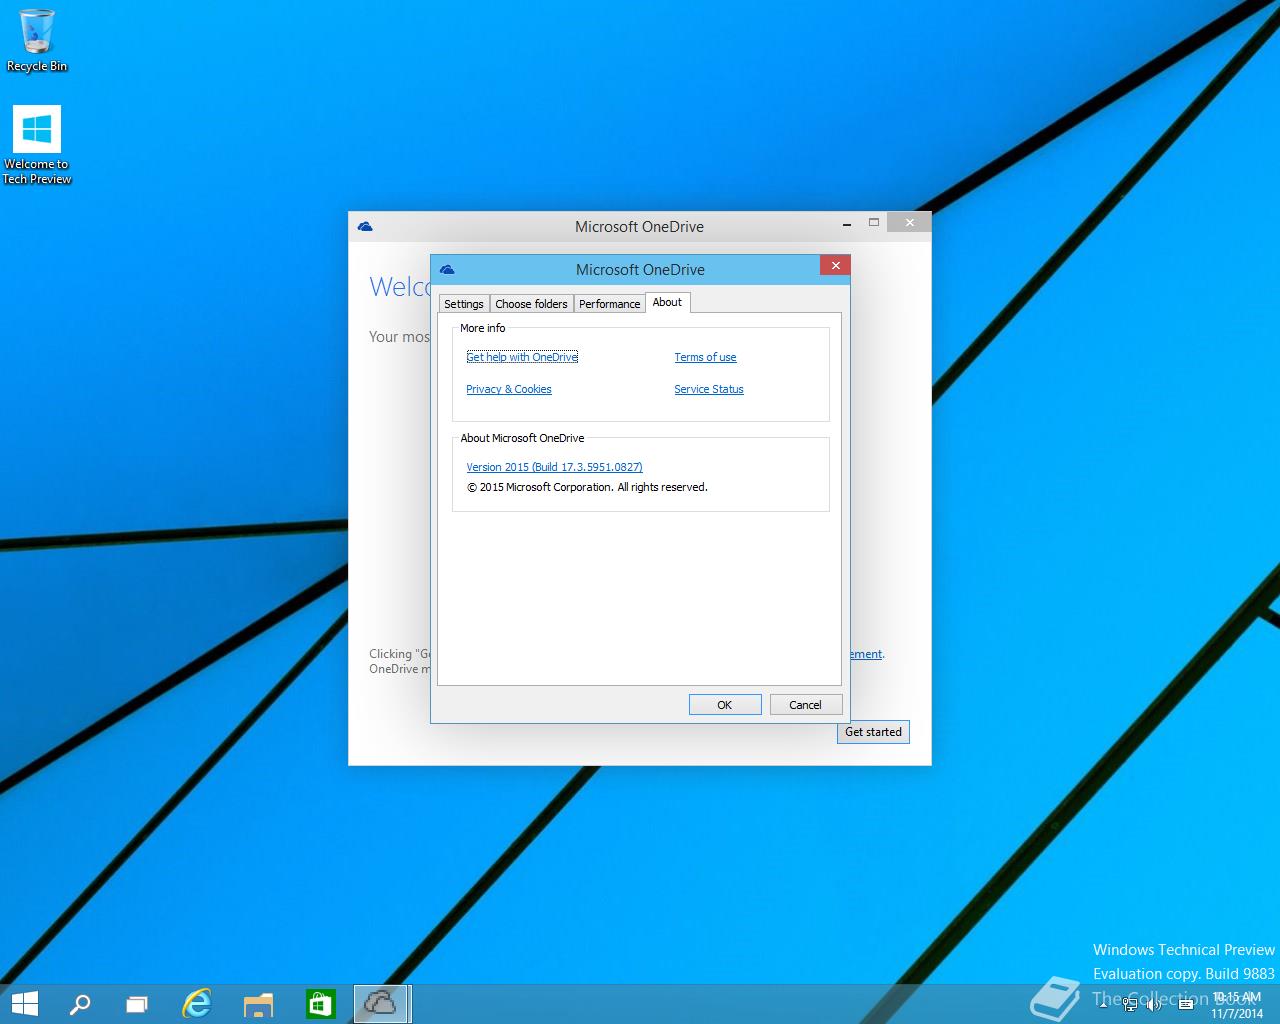Select the OneDrive cloud taskbar icon
The image size is (1280, 1024).
coord(381,1003)
